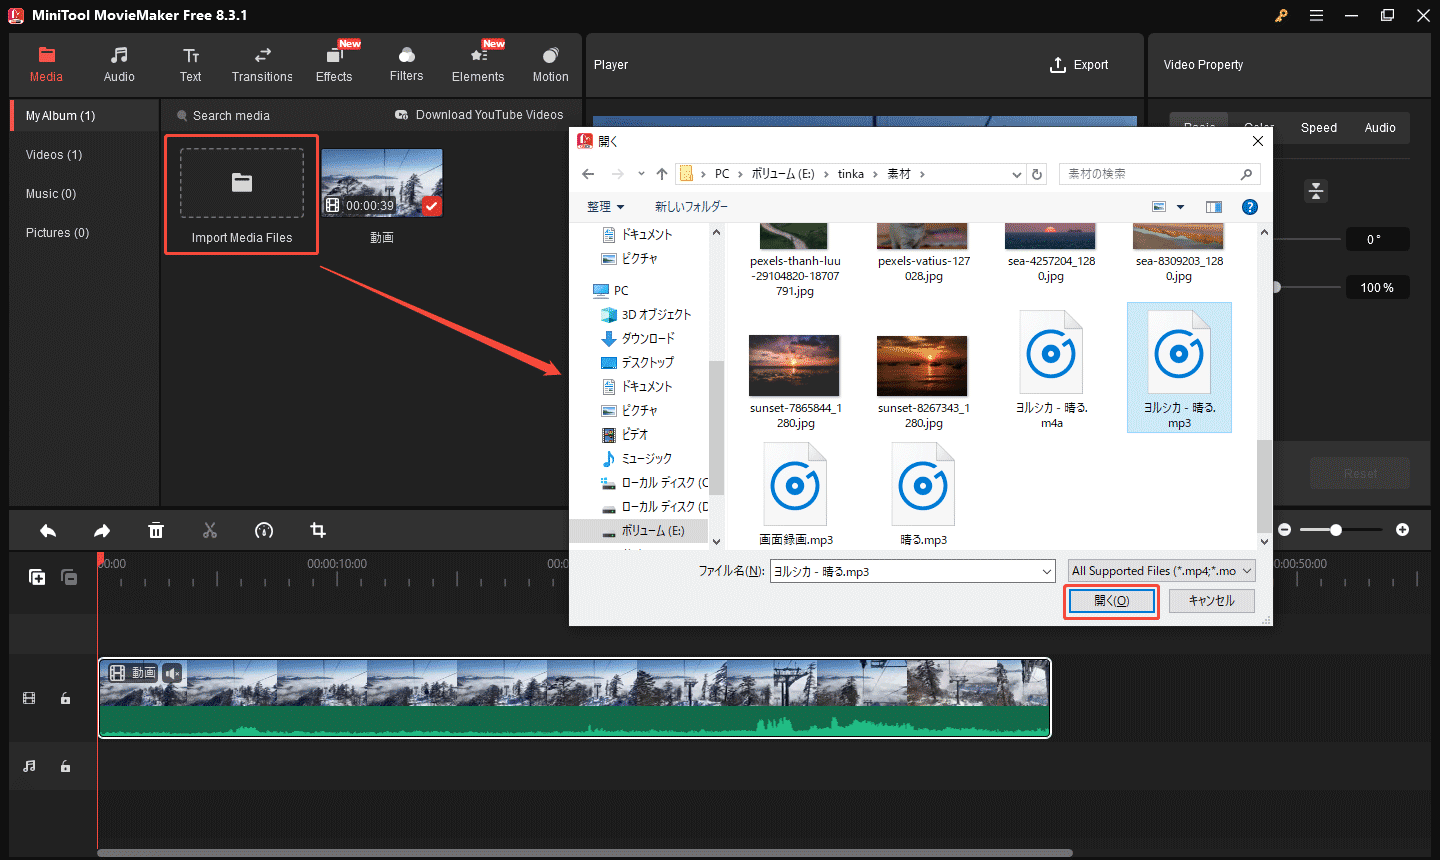This screenshot has height=860, width=1440.
Task: Expand the file name combo box list
Action: click(1047, 571)
